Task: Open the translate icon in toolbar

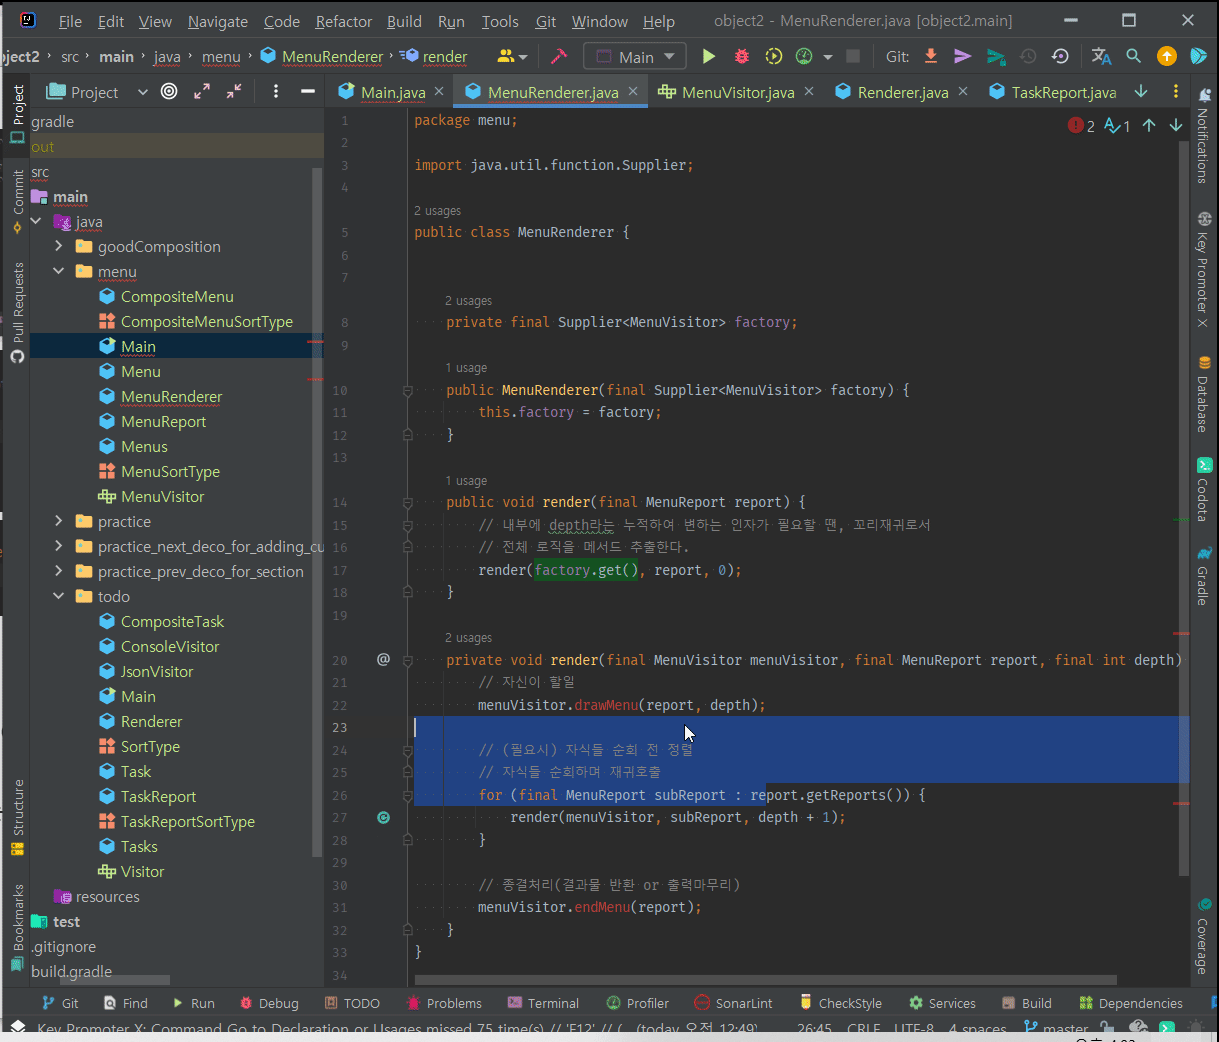Action: coord(1101,57)
